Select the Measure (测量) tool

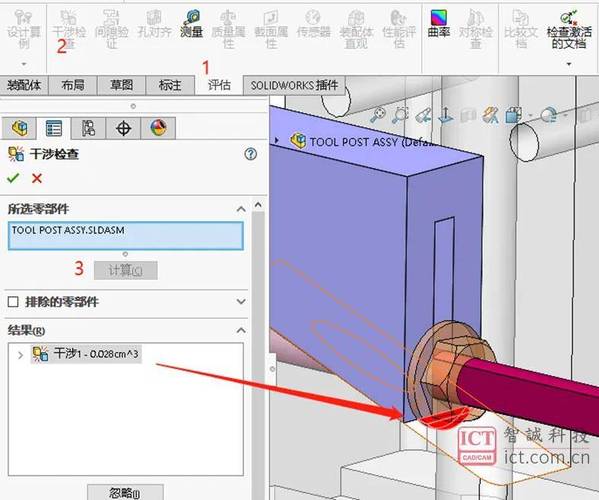click(x=192, y=24)
